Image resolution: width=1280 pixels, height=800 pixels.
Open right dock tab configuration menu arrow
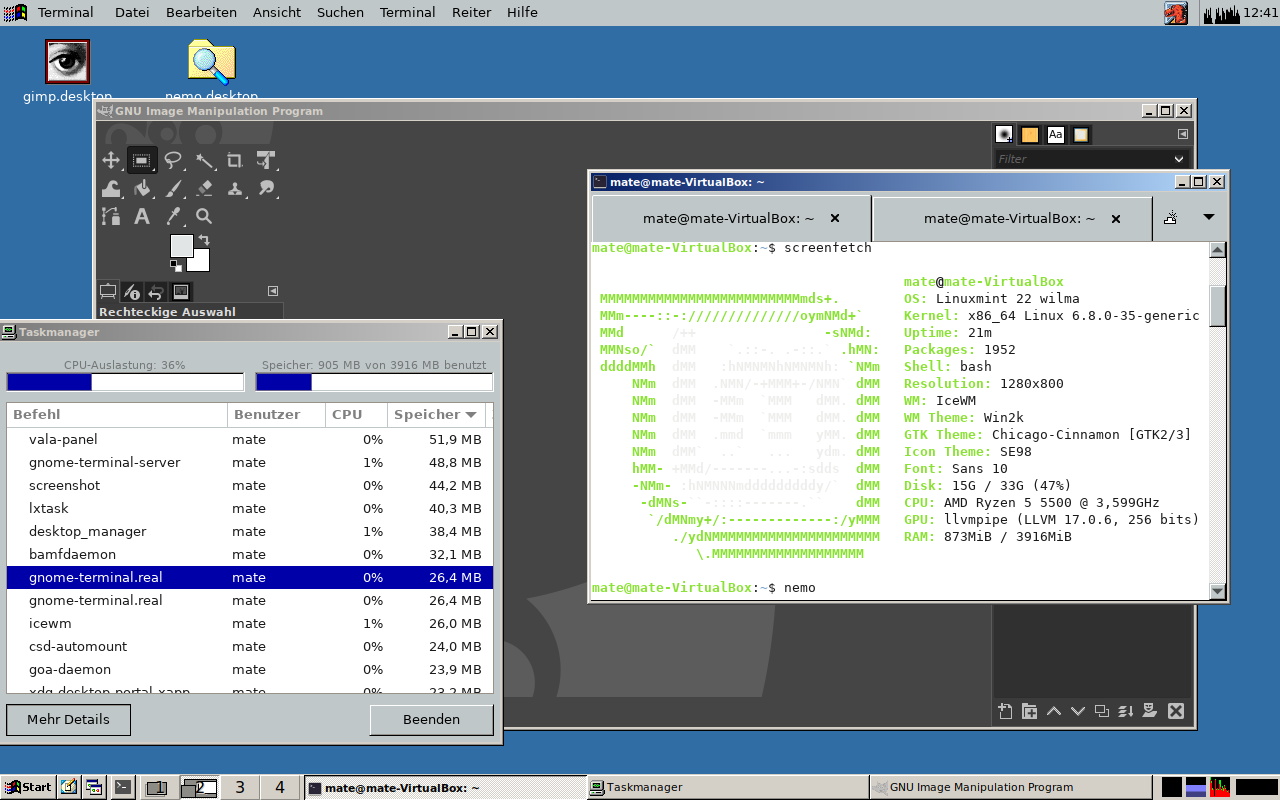pos(1183,134)
